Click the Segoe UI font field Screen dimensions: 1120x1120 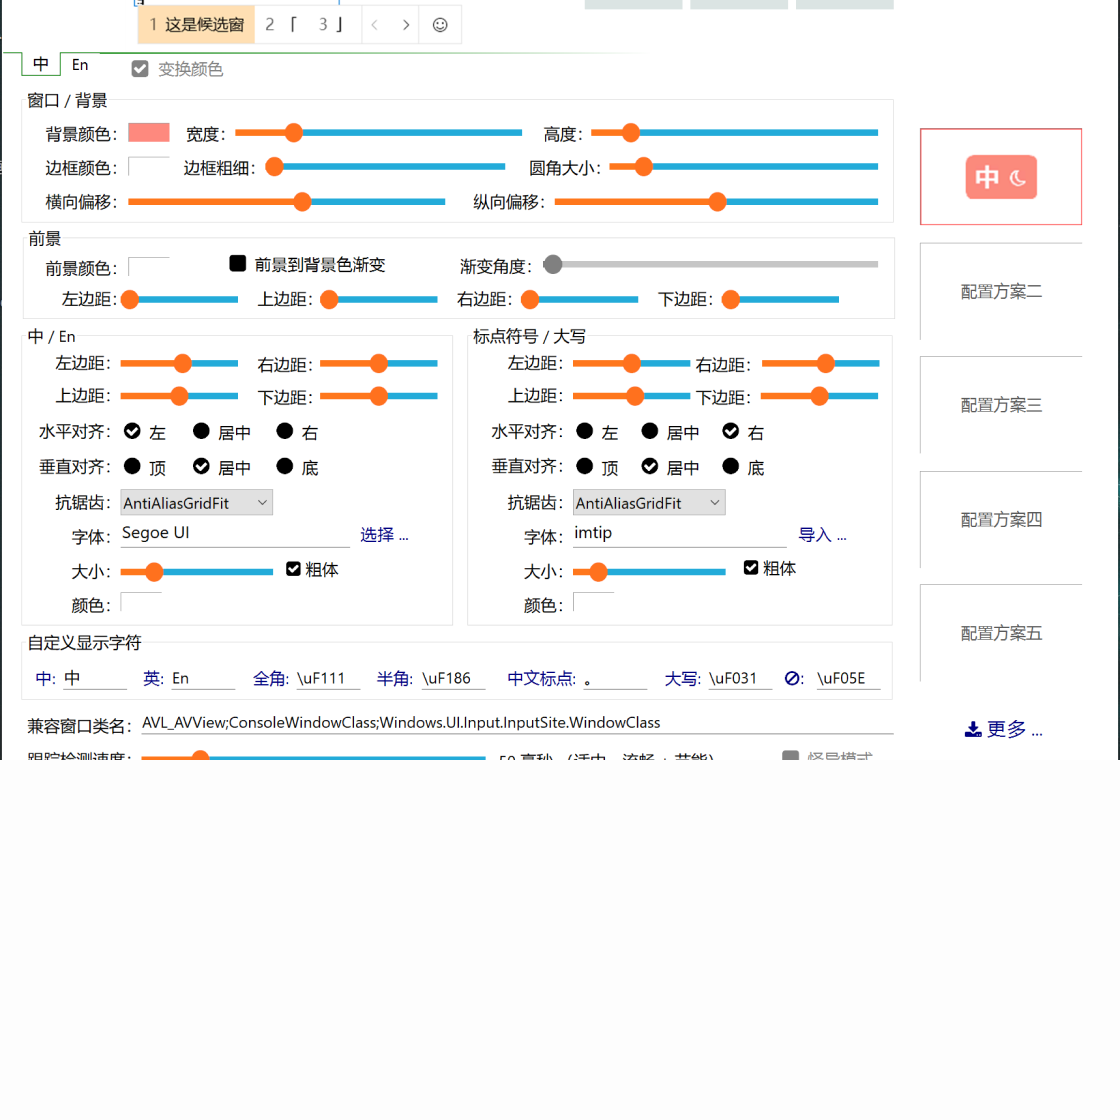(235, 534)
